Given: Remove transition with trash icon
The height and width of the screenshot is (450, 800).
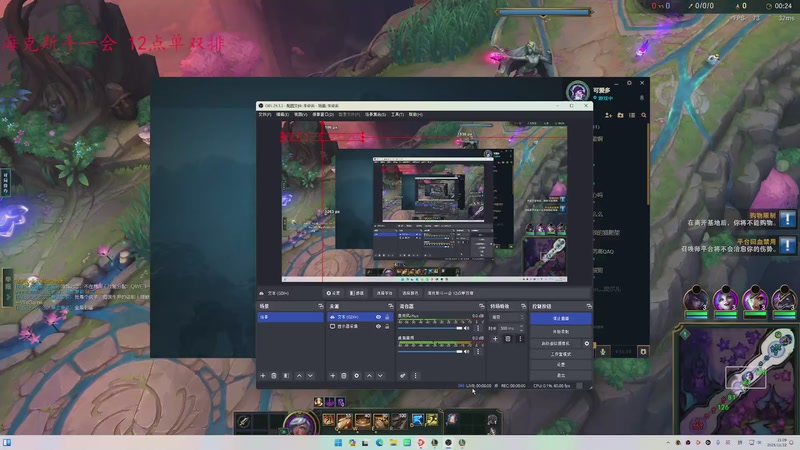Looking at the screenshot, I should click(x=507, y=339).
